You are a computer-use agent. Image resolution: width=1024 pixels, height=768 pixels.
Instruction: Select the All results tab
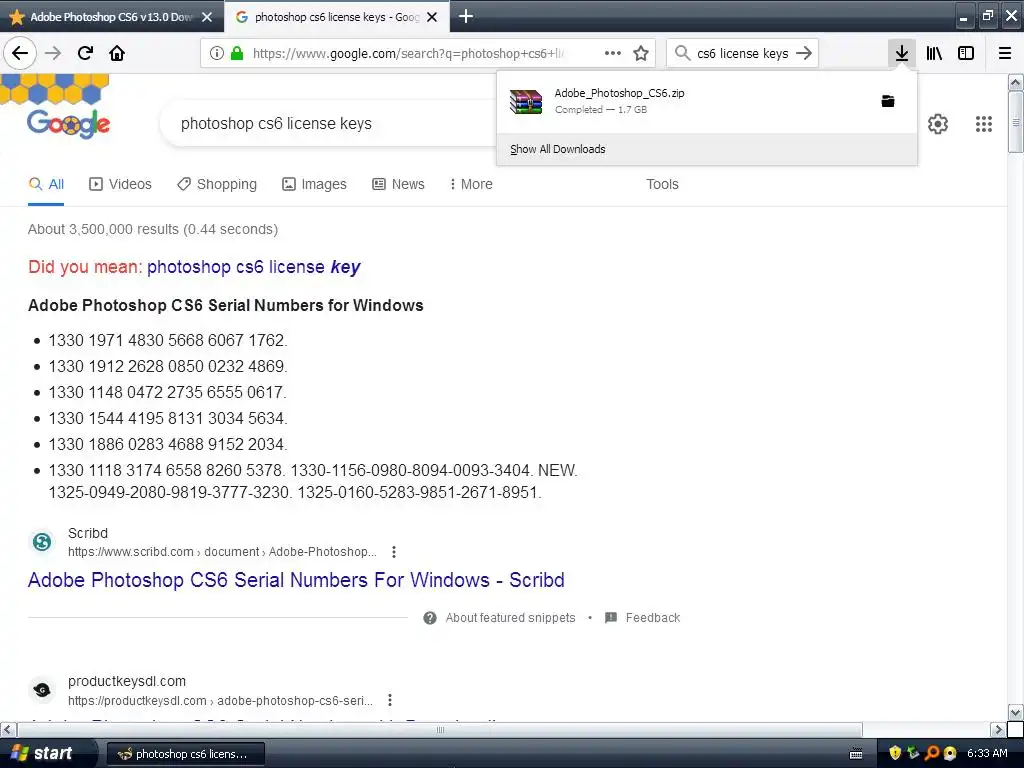pyautogui.click(x=46, y=184)
